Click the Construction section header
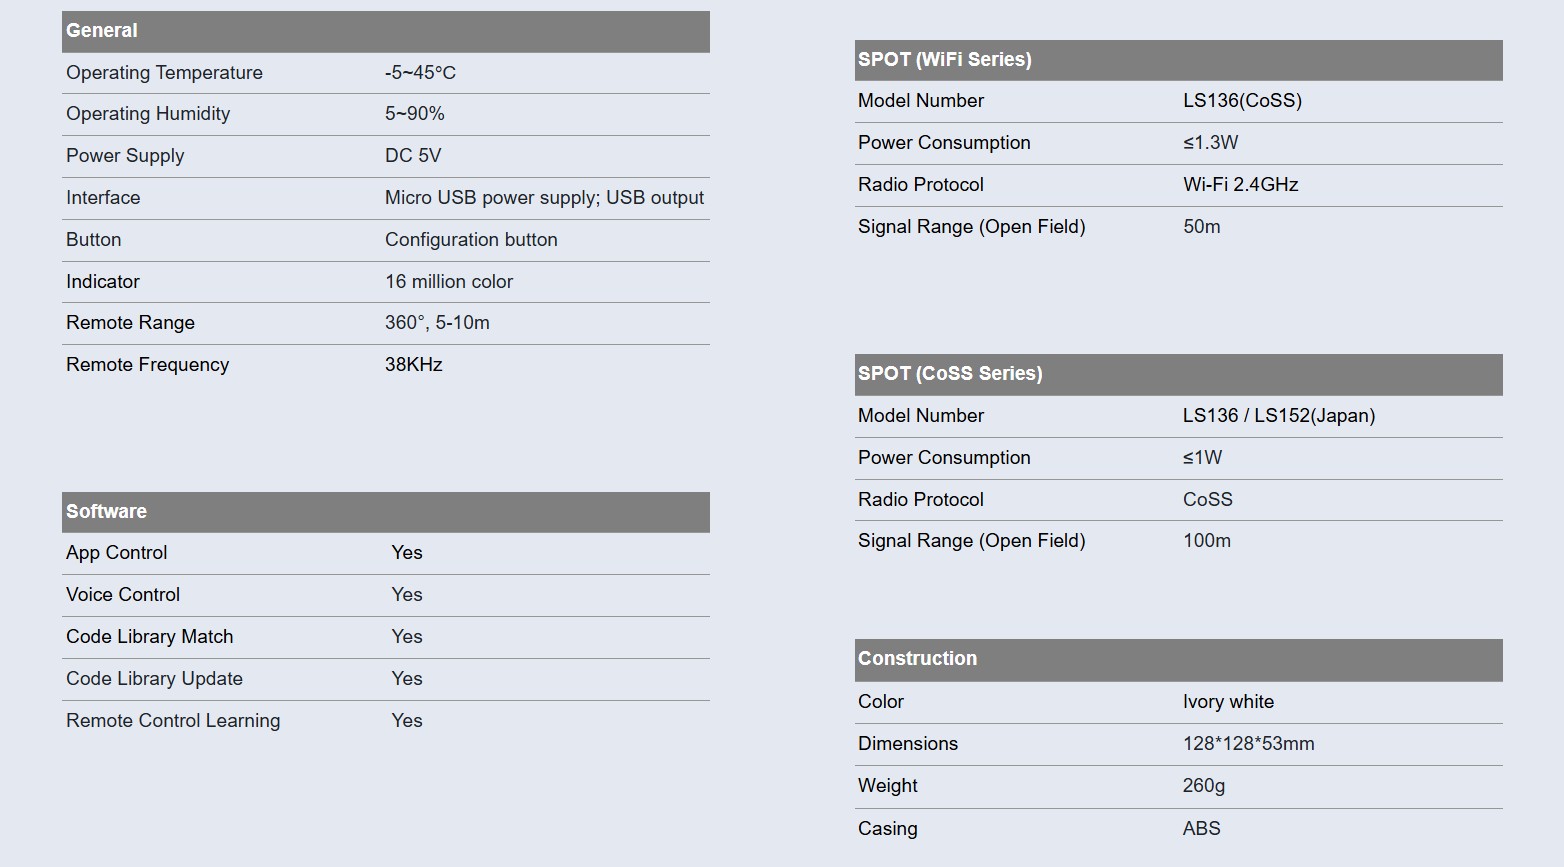The height and width of the screenshot is (867, 1564). point(917,659)
